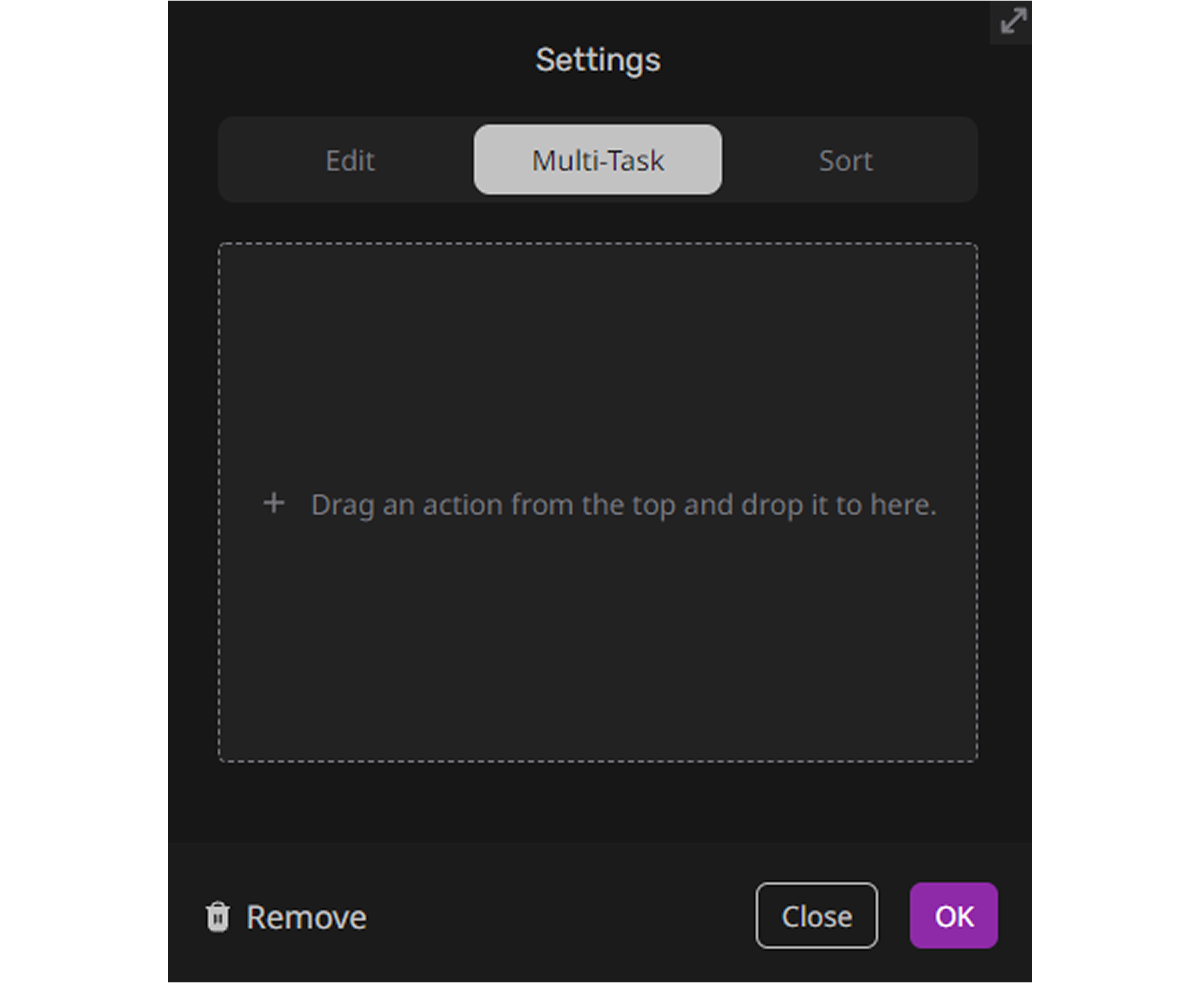The width and height of the screenshot is (1200, 983).
Task: Click the highlighted Multi-Task segment
Action: tap(598, 160)
